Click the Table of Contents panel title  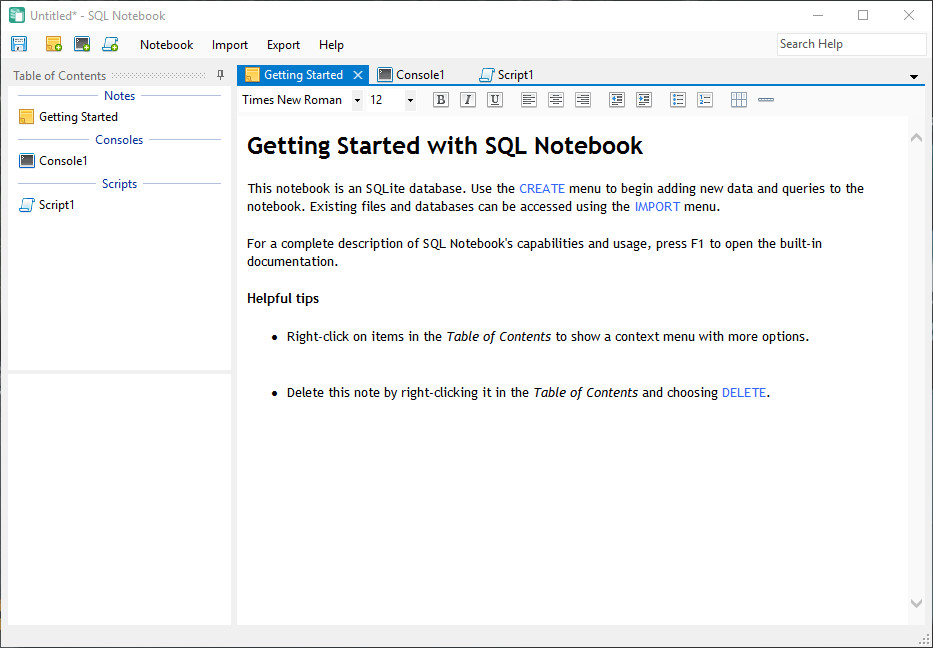click(60, 76)
